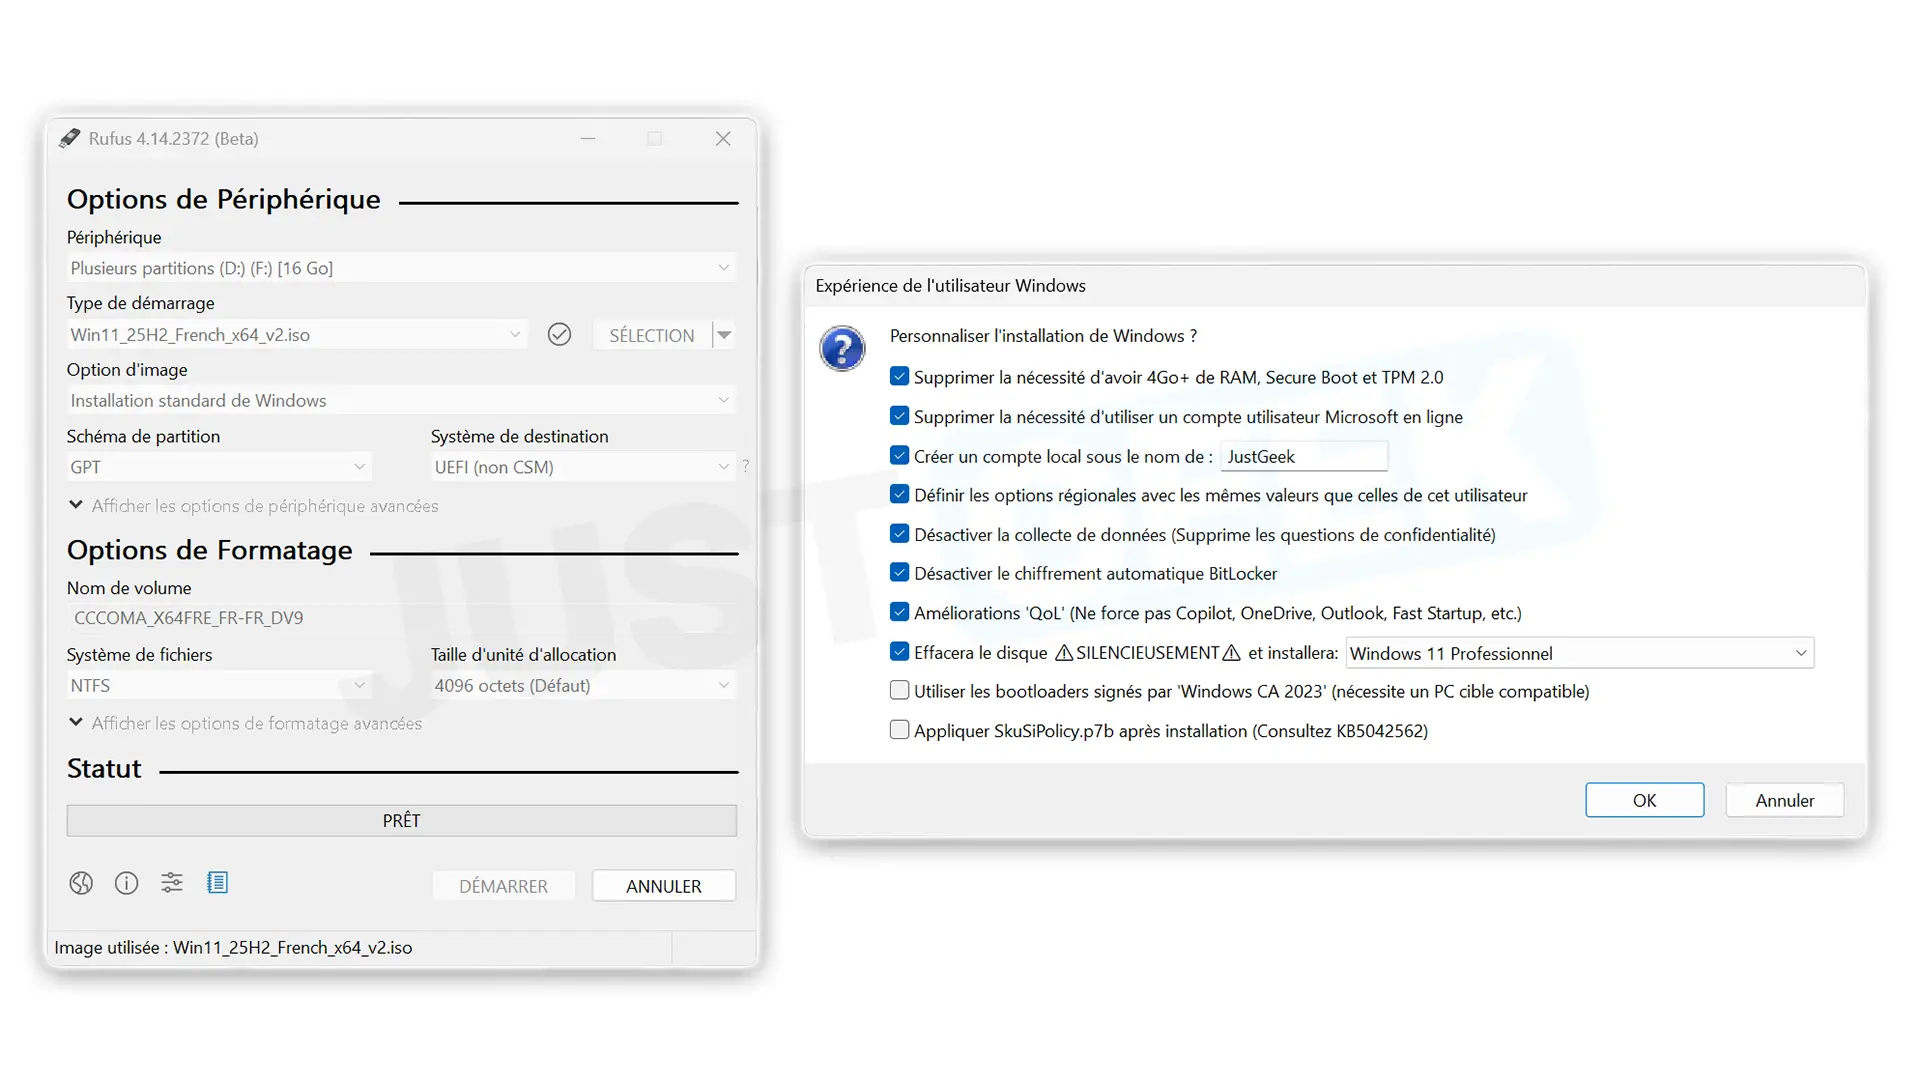Click the 'Rufus 4.14.2372 (Beta)' title text

pyautogui.click(x=173, y=139)
